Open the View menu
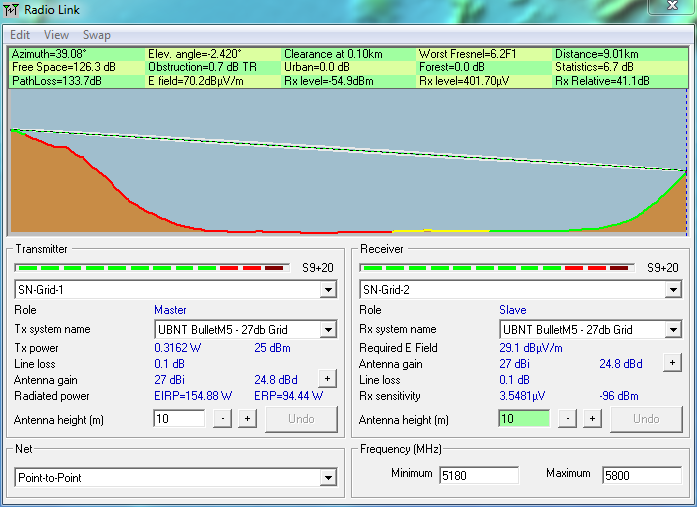The height and width of the screenshot is (507, 697). 56,35
